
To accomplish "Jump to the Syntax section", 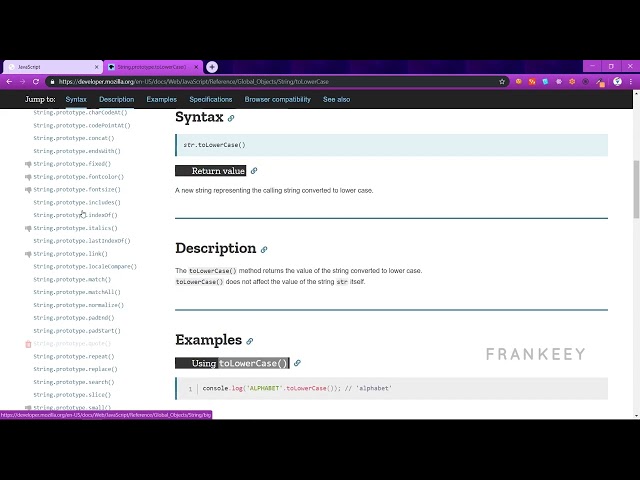I will (76, 100).
